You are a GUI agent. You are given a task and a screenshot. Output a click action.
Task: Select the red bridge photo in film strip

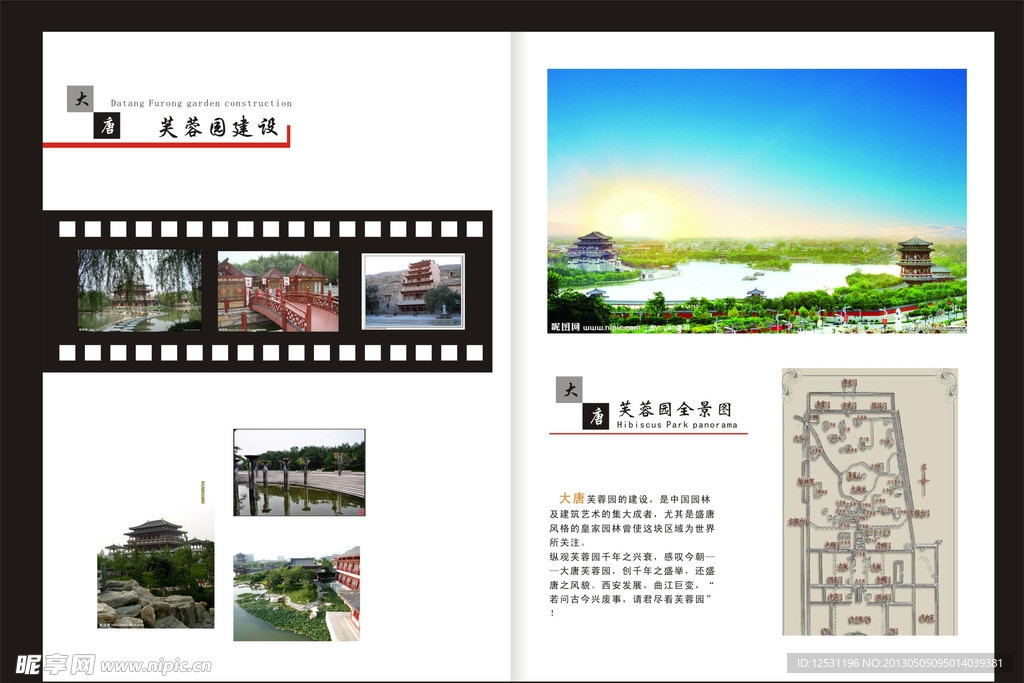point(278,290)
